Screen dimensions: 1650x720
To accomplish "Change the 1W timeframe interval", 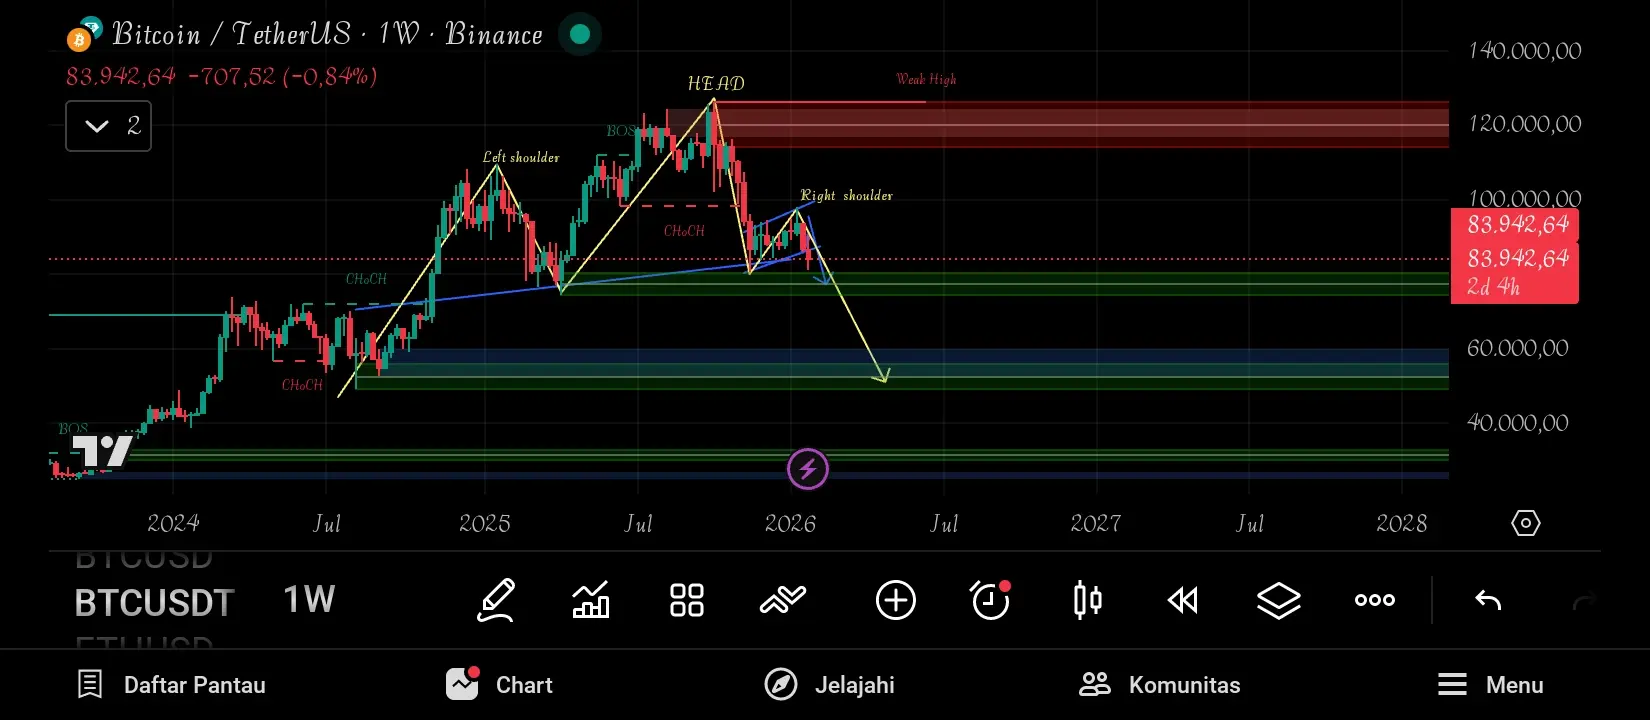I will 309,600.
